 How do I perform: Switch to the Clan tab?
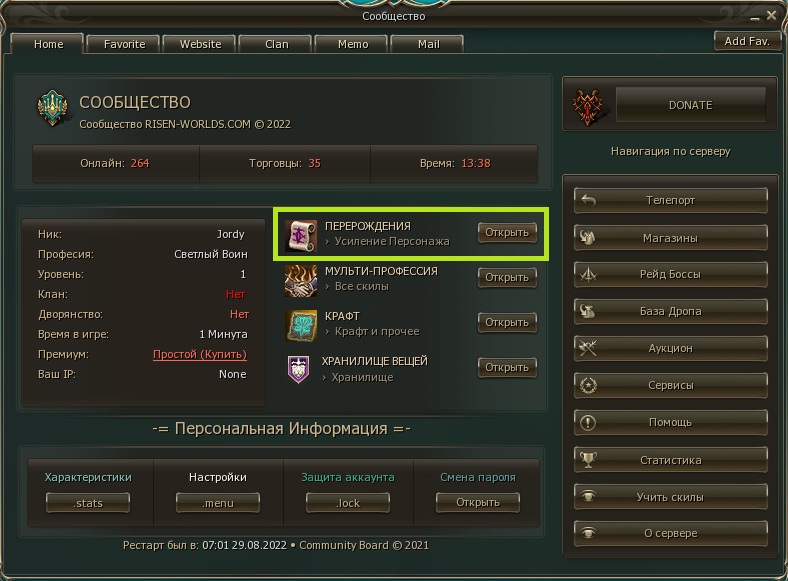276,44
